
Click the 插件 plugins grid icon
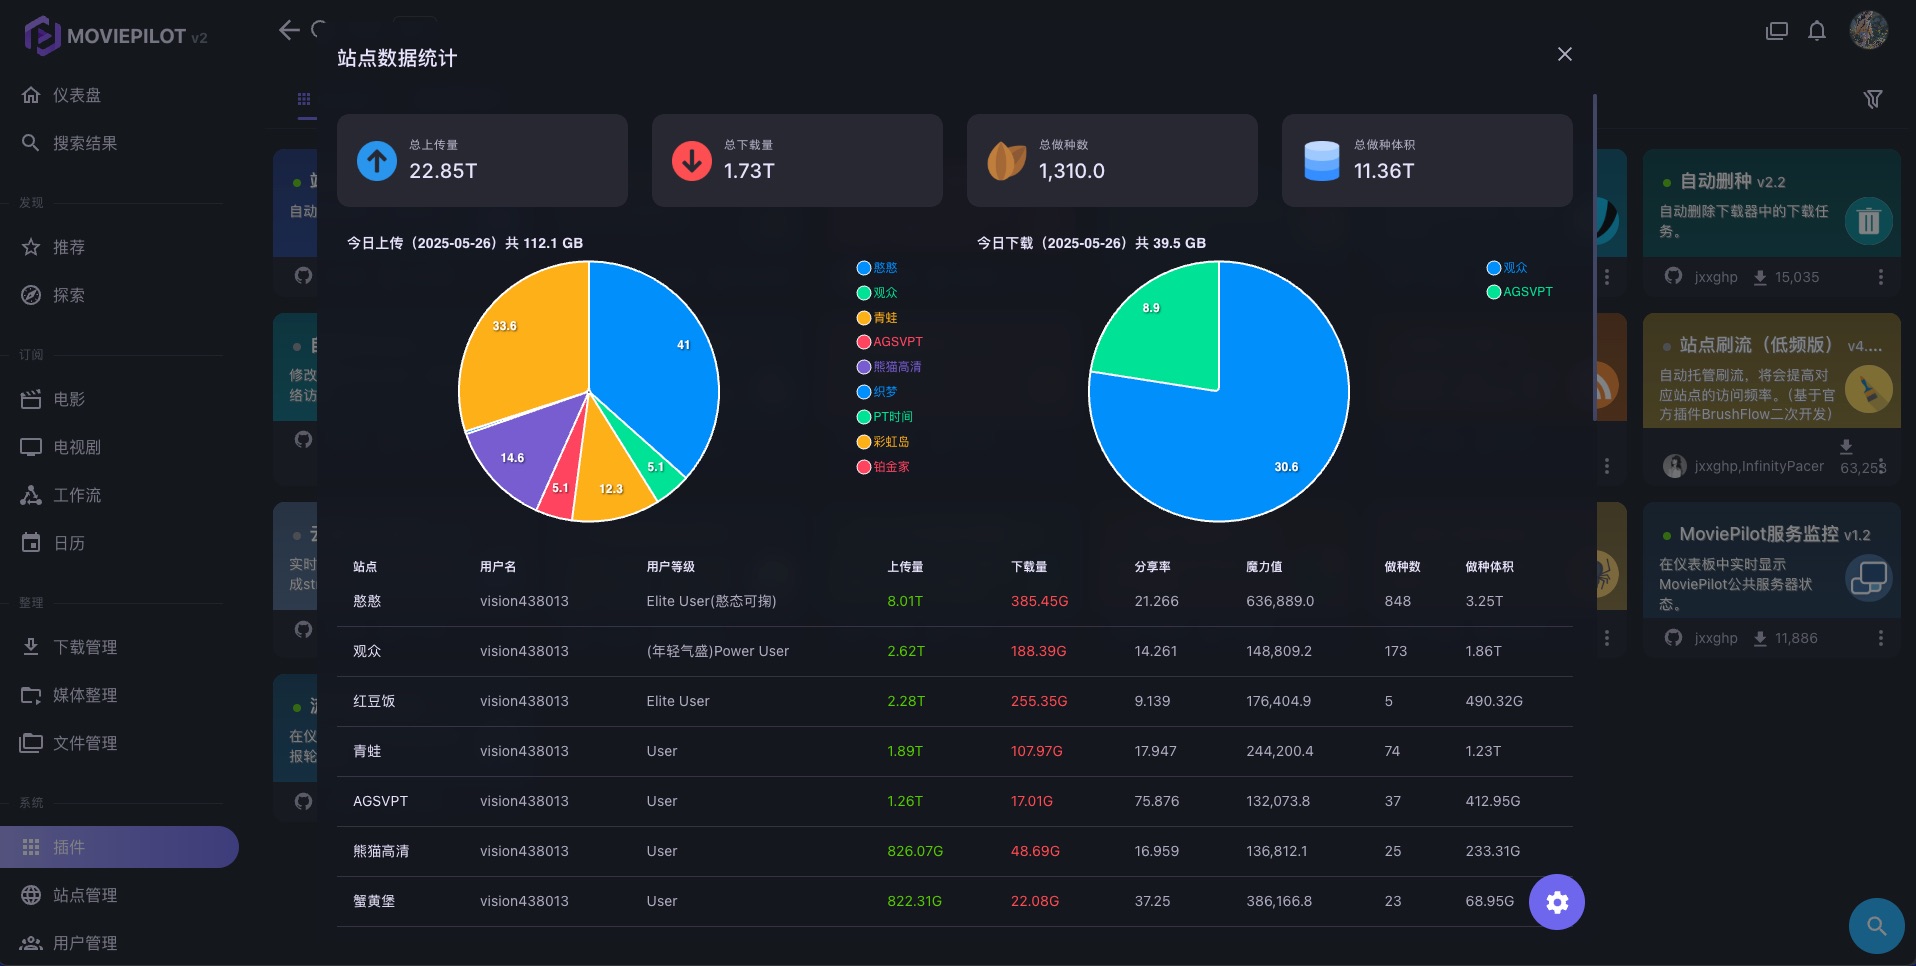[31, 847]
